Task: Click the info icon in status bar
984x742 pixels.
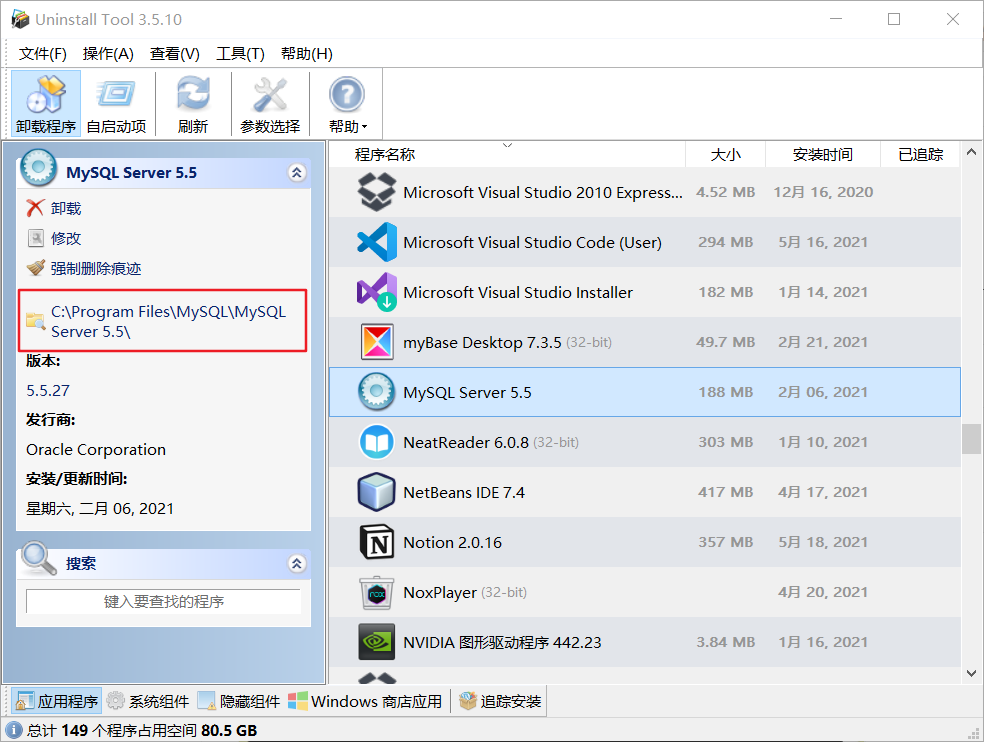Action: [14, 730]
